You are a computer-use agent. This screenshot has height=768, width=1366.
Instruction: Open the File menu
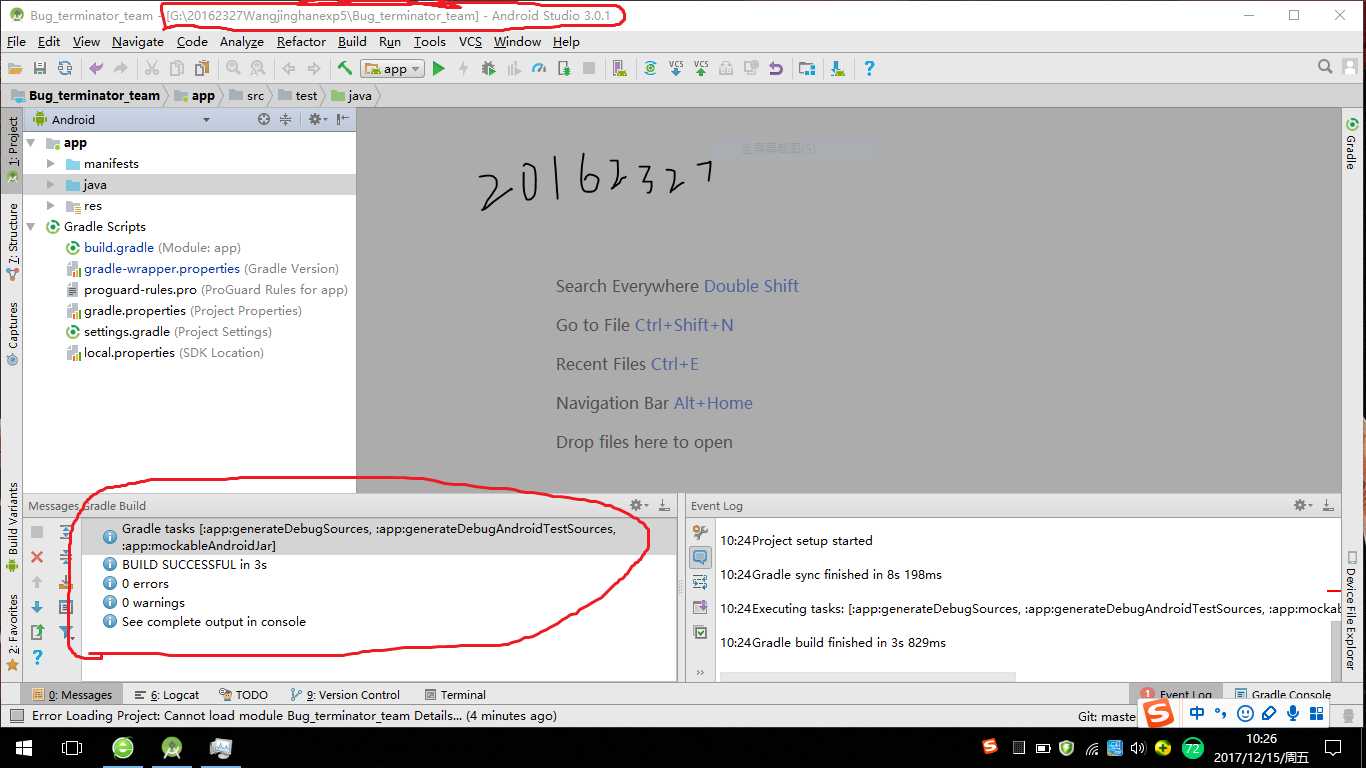(16, 41)
